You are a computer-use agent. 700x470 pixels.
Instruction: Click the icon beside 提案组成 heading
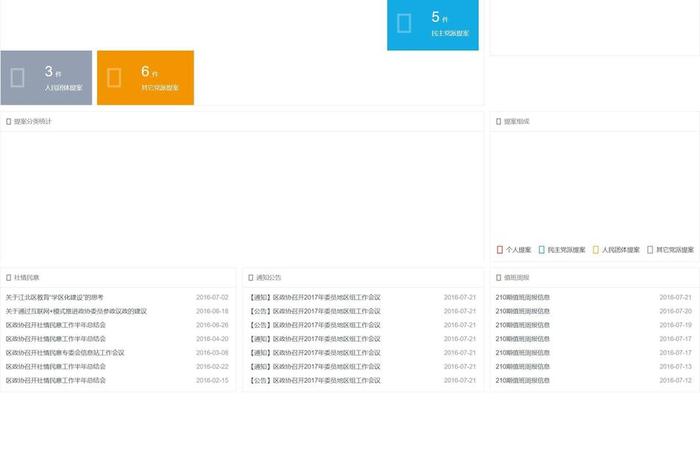(x=499, y=121)
